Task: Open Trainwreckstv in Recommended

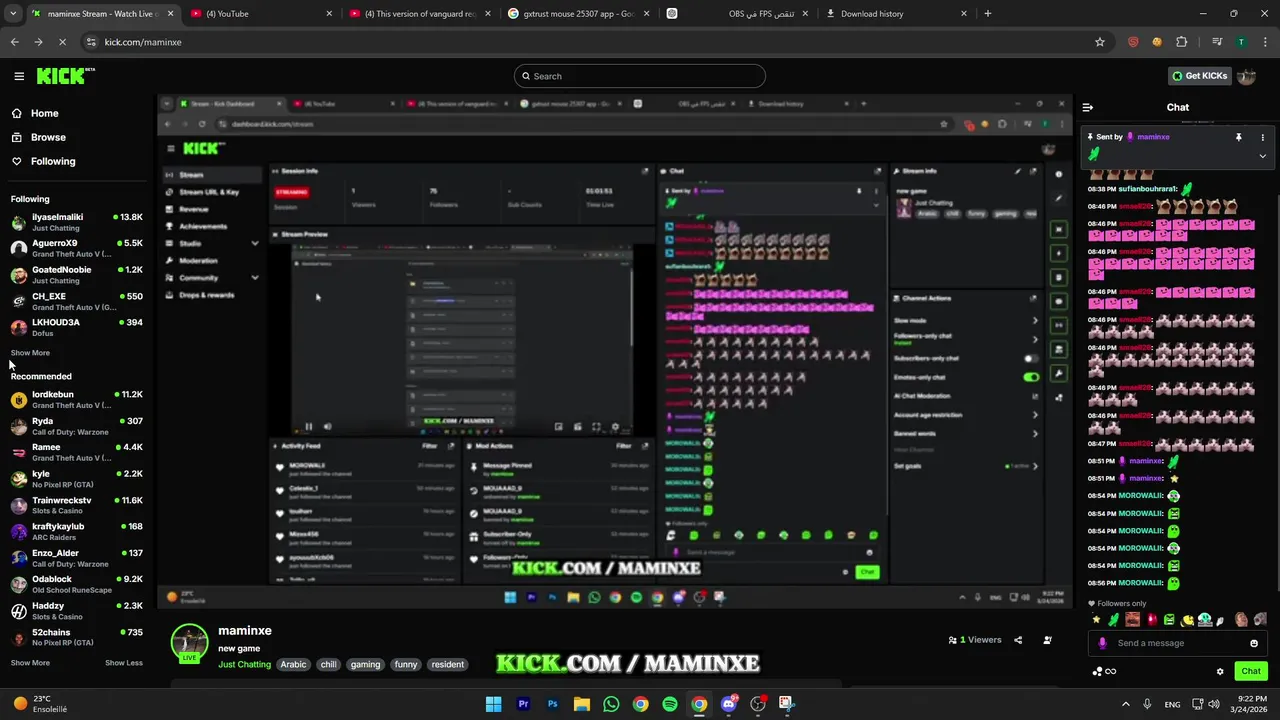Action: pyautogui.click(x=76, y=505)
